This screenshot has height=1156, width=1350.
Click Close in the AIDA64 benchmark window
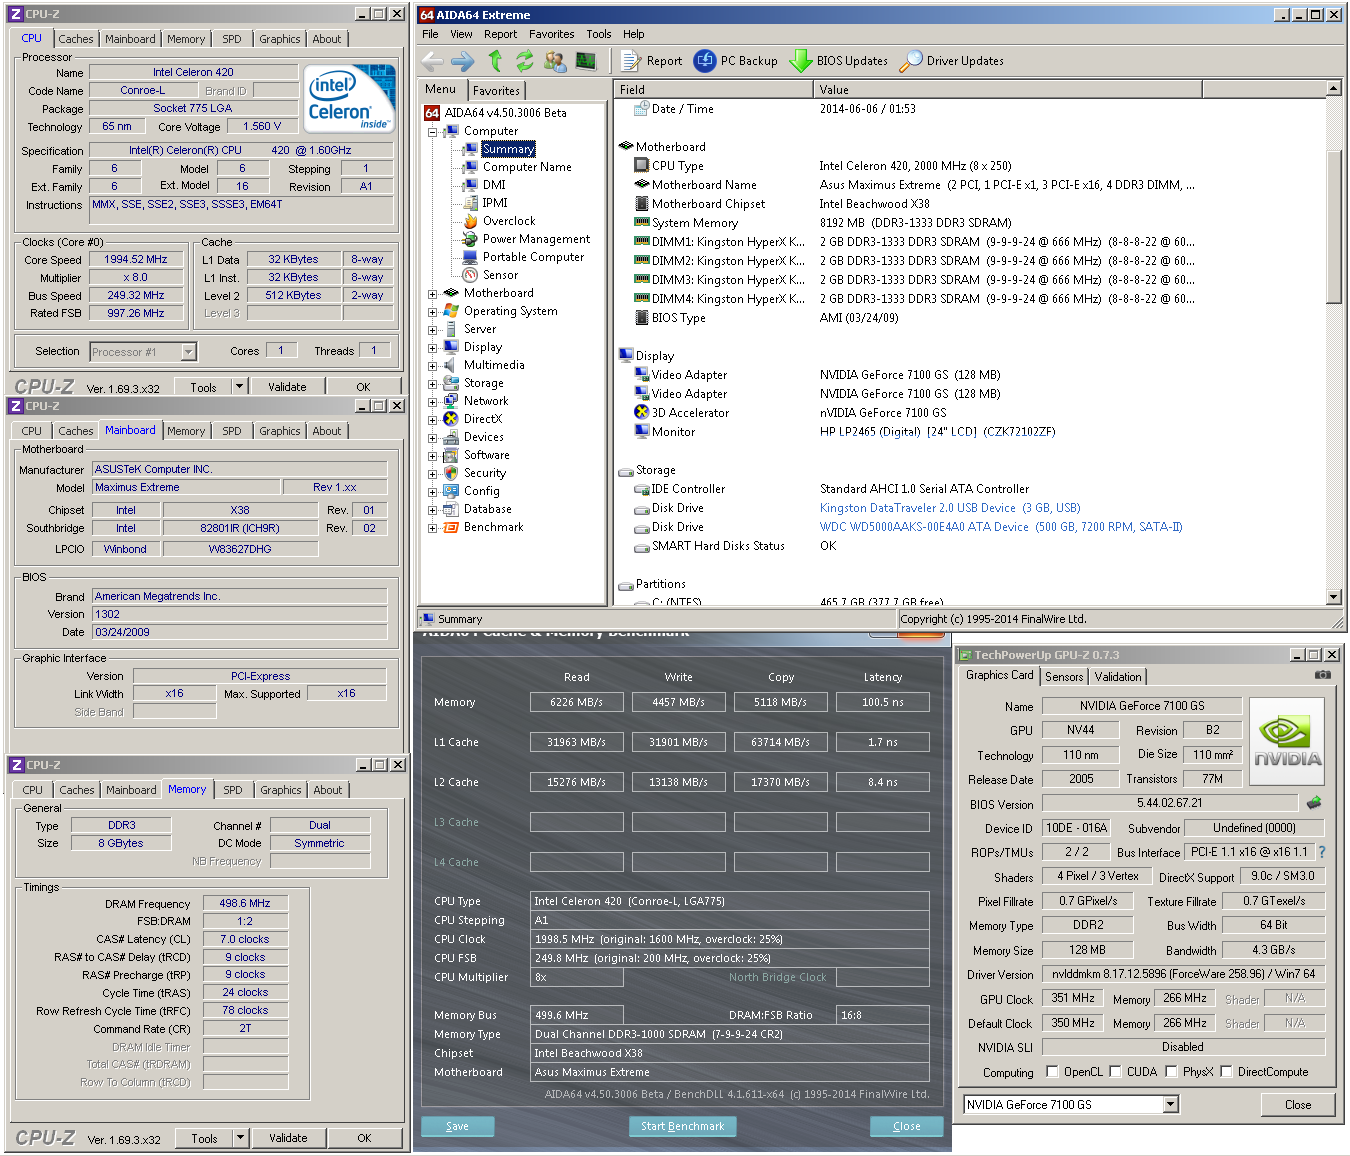coord(907,1126)
